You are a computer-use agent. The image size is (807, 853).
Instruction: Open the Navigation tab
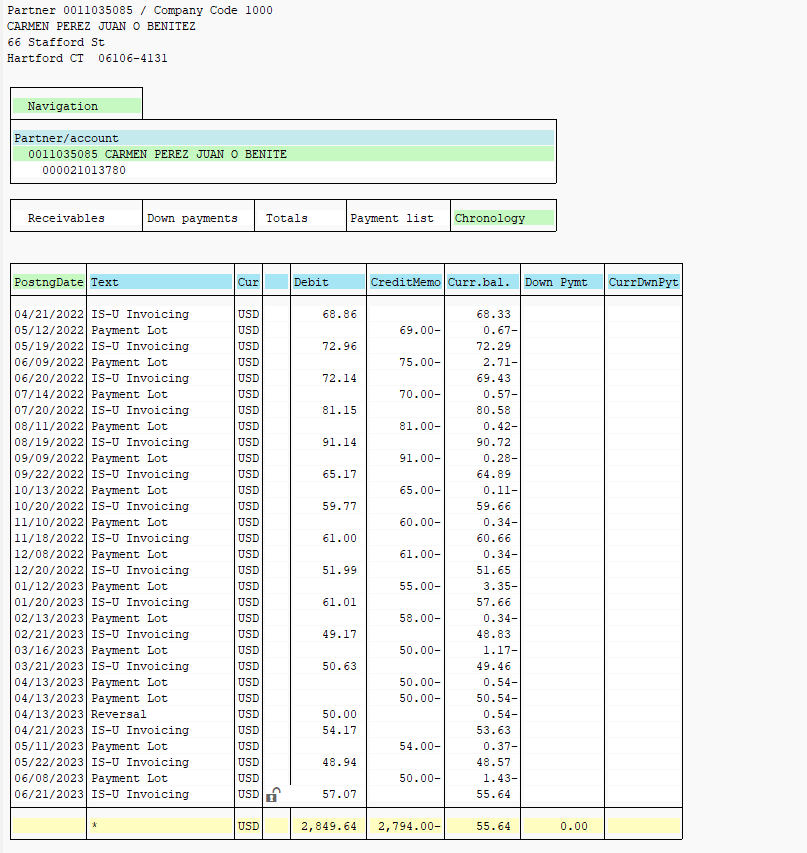63,106
